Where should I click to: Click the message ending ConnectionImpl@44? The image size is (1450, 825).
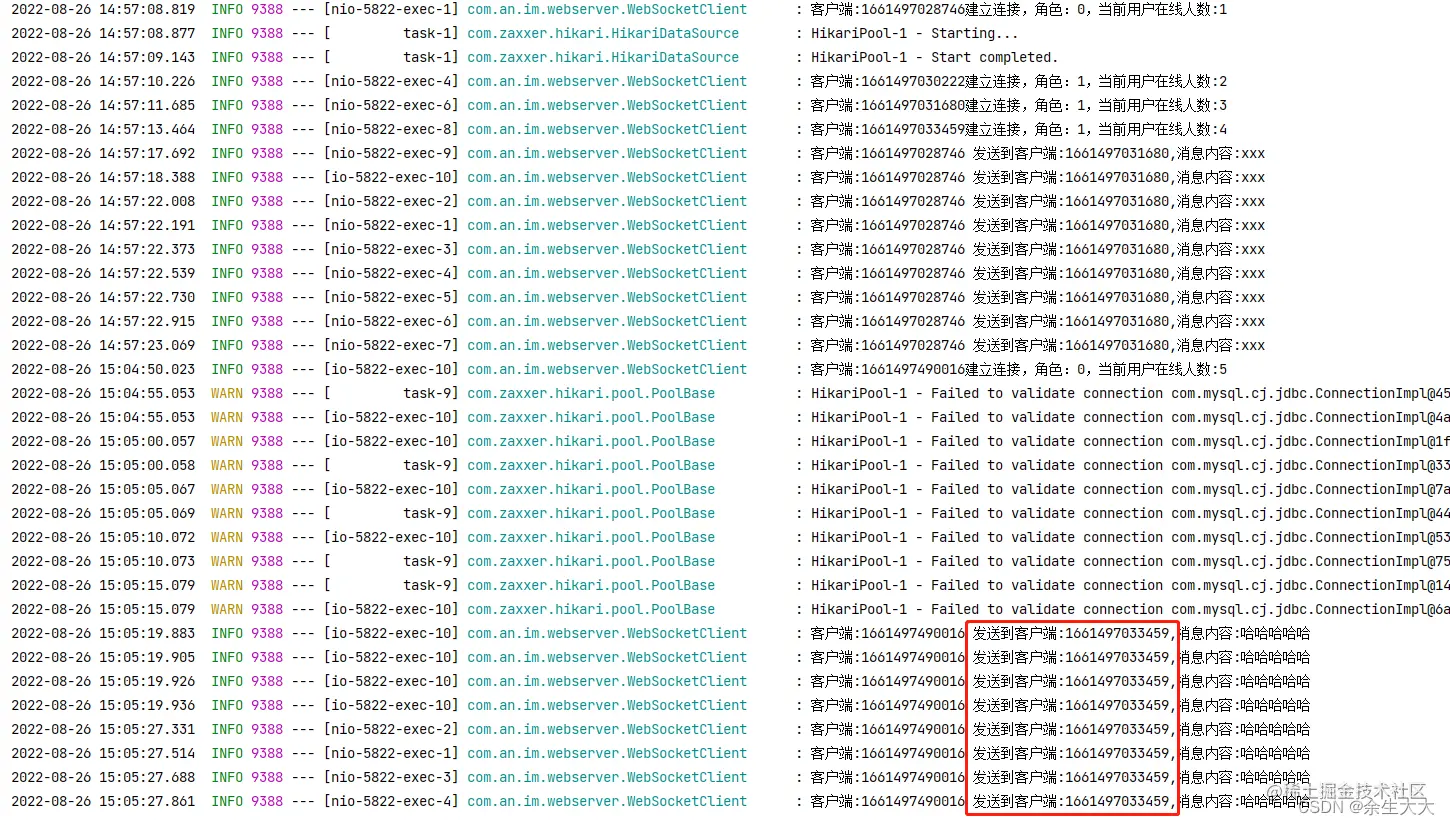(x=1130, y=513)
